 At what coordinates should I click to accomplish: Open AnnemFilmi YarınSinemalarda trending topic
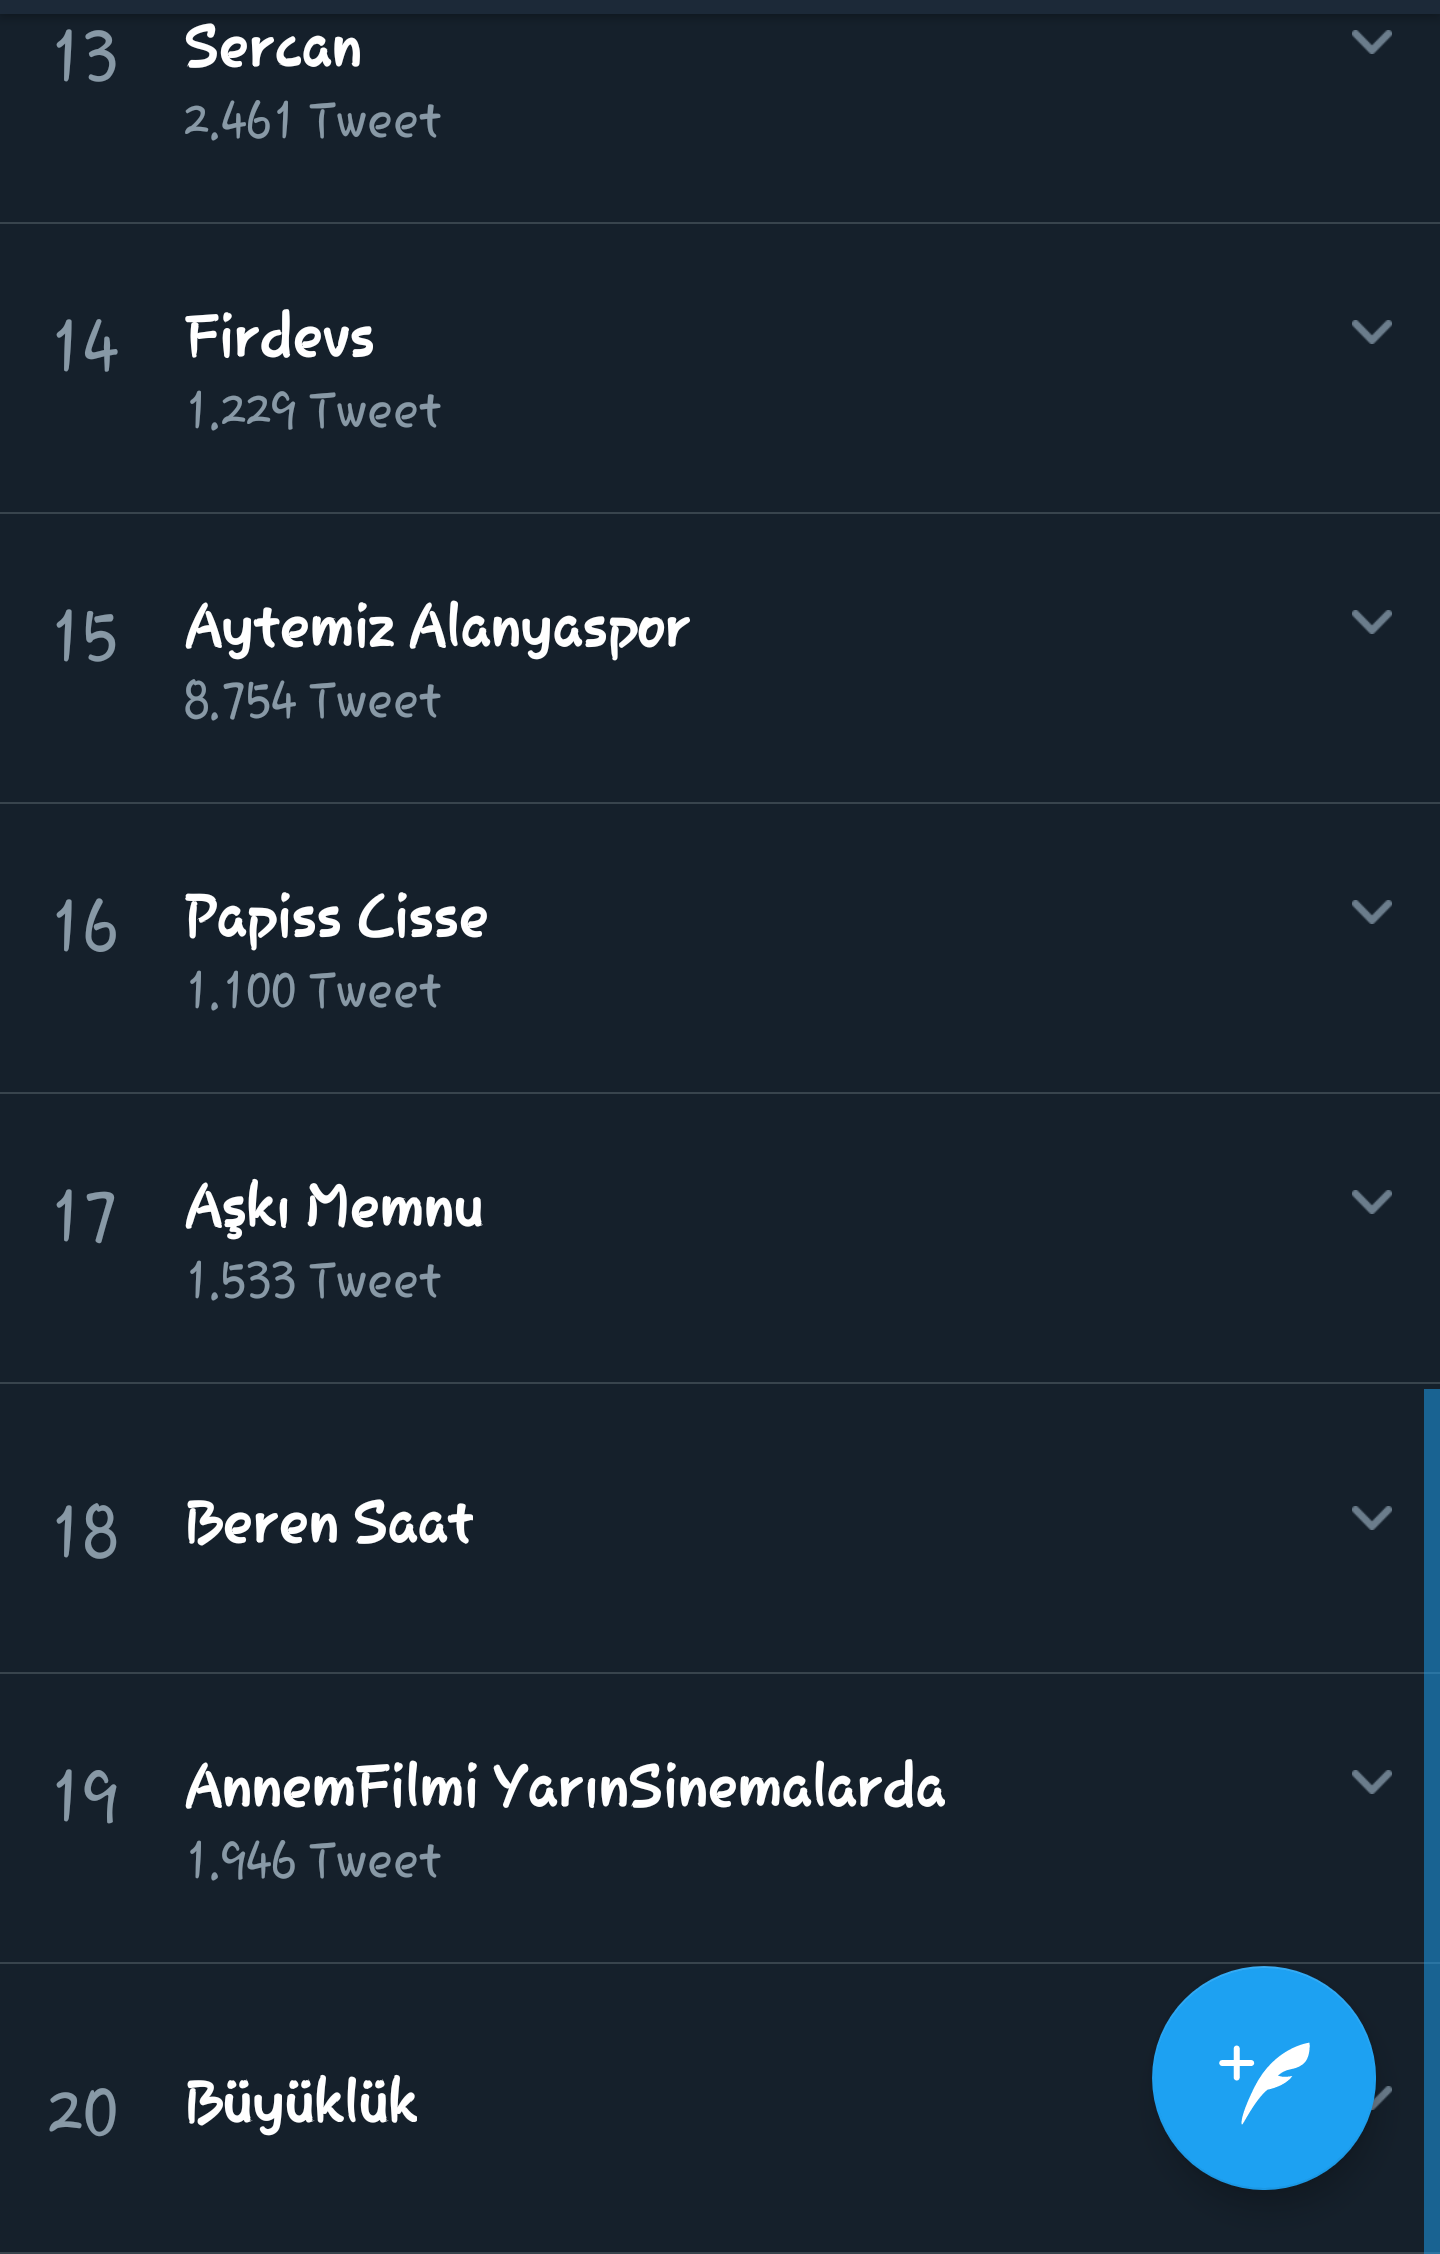coord(565,1787)
